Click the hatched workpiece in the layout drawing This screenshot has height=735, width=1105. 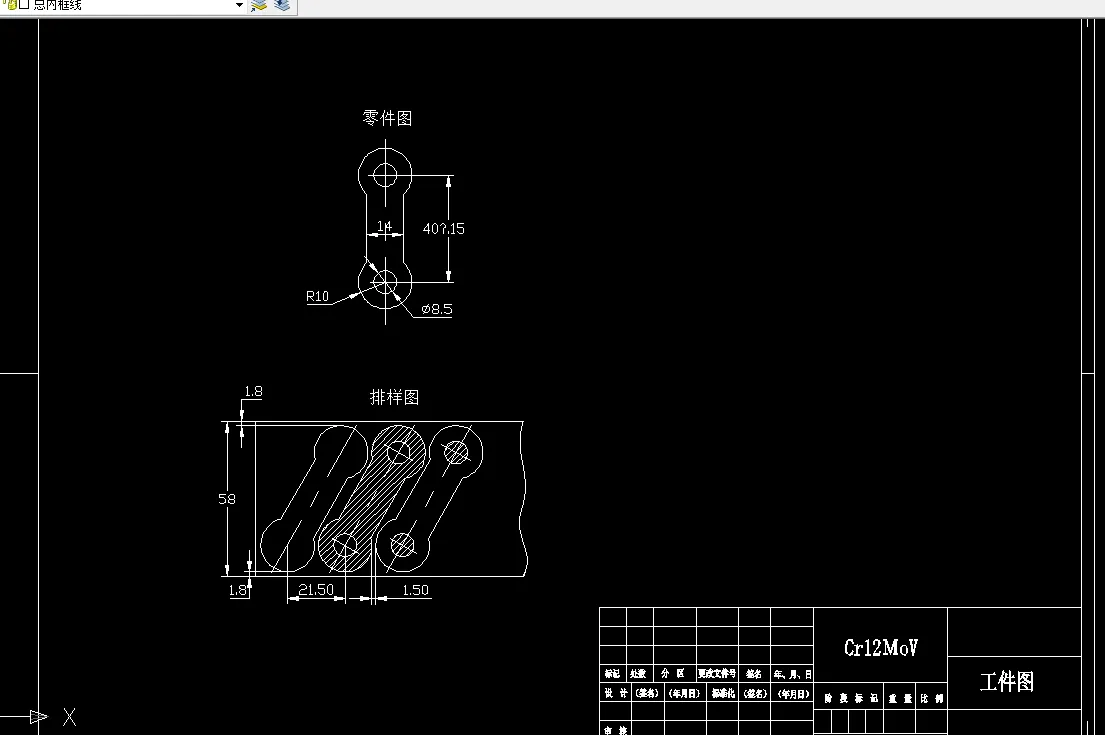coord(375,495)
